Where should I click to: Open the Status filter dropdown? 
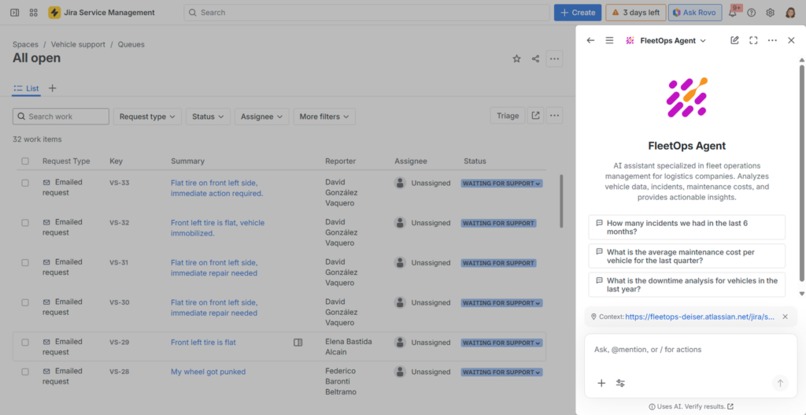(208, 117)
